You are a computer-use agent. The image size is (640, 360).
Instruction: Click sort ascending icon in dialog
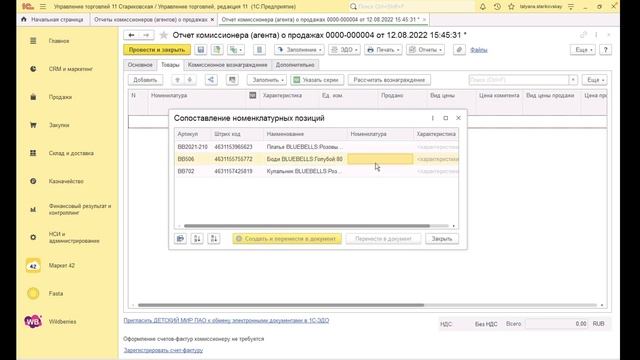pyautogui.click(x=197, y=239)
